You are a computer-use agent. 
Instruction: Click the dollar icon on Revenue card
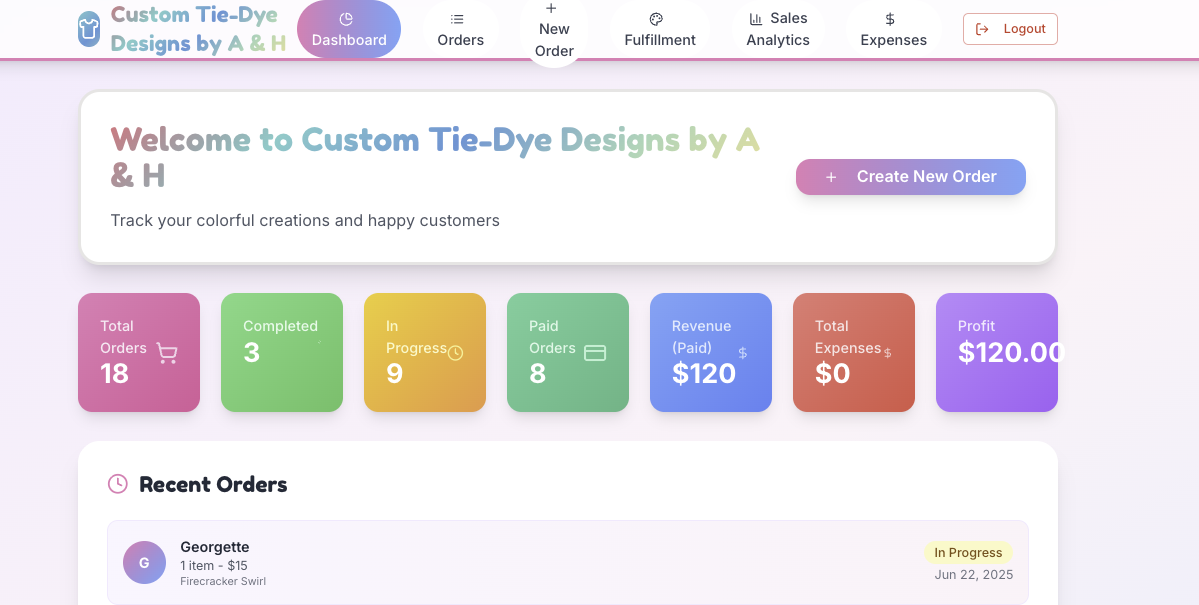click(x=742, y=352)
